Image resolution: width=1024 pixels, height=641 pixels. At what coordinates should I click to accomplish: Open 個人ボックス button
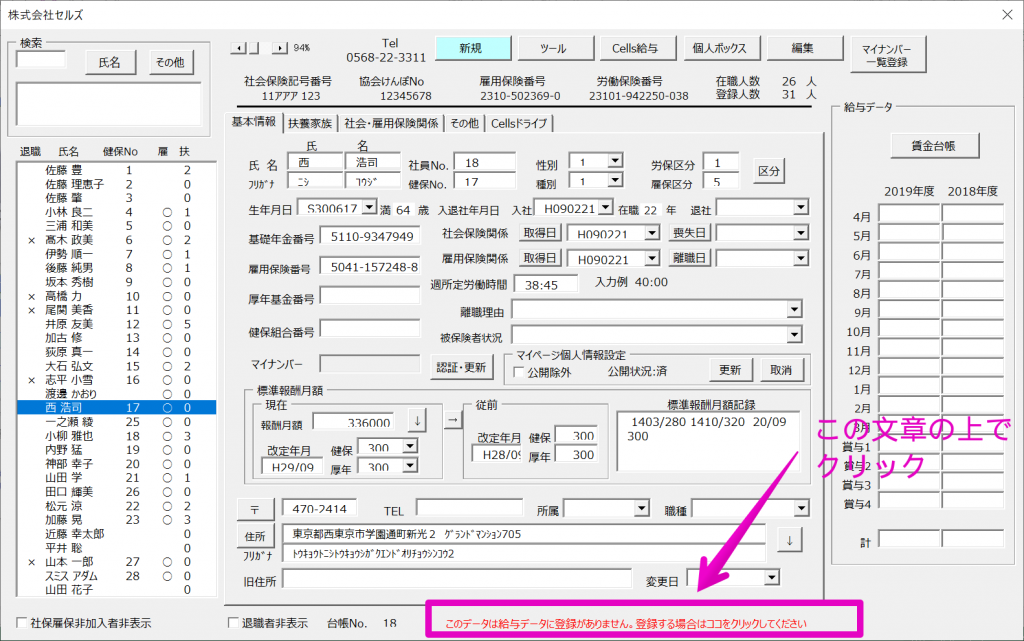tap(721, 48)
